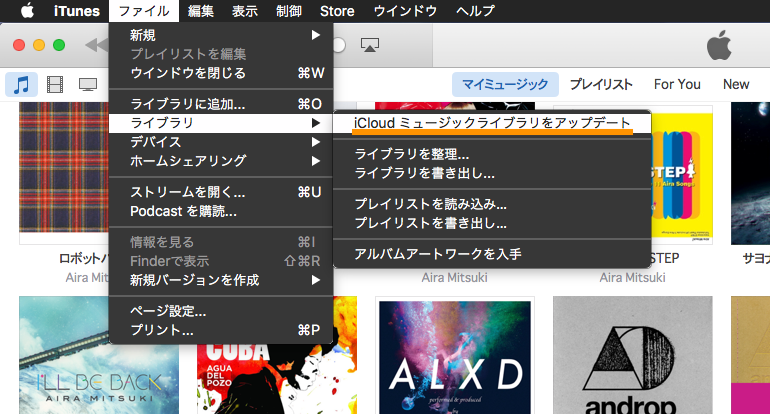Choose ウインドウを閉じる
The width and height of the screenshot is (770, 414).
[x=221, y=73]
